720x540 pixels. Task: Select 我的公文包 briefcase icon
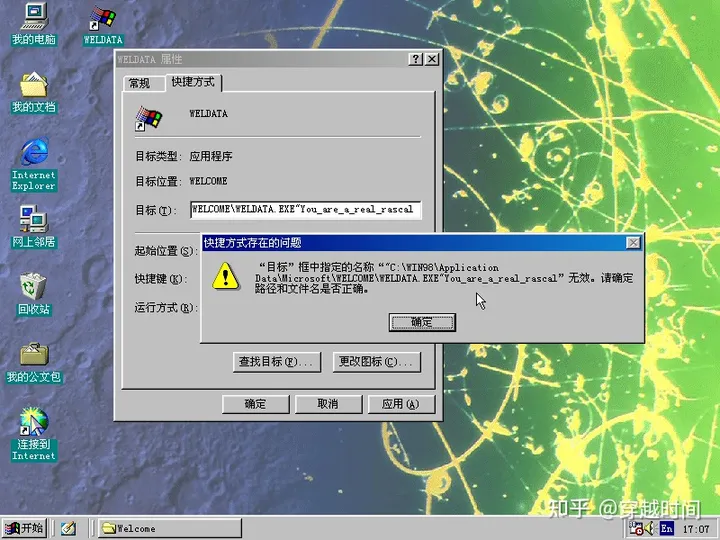[34, 363]
